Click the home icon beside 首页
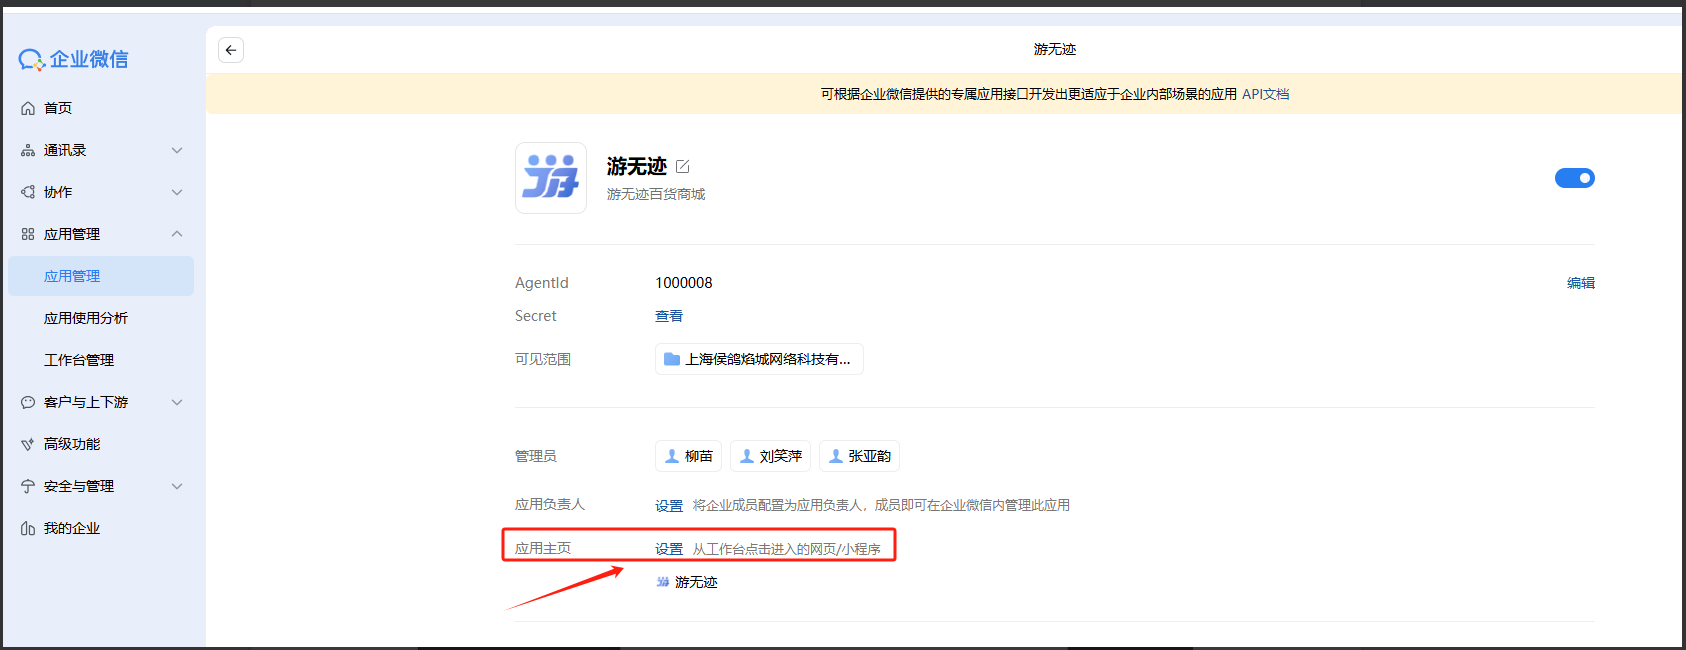This screenshot has width=1686, height=650. 28,108
